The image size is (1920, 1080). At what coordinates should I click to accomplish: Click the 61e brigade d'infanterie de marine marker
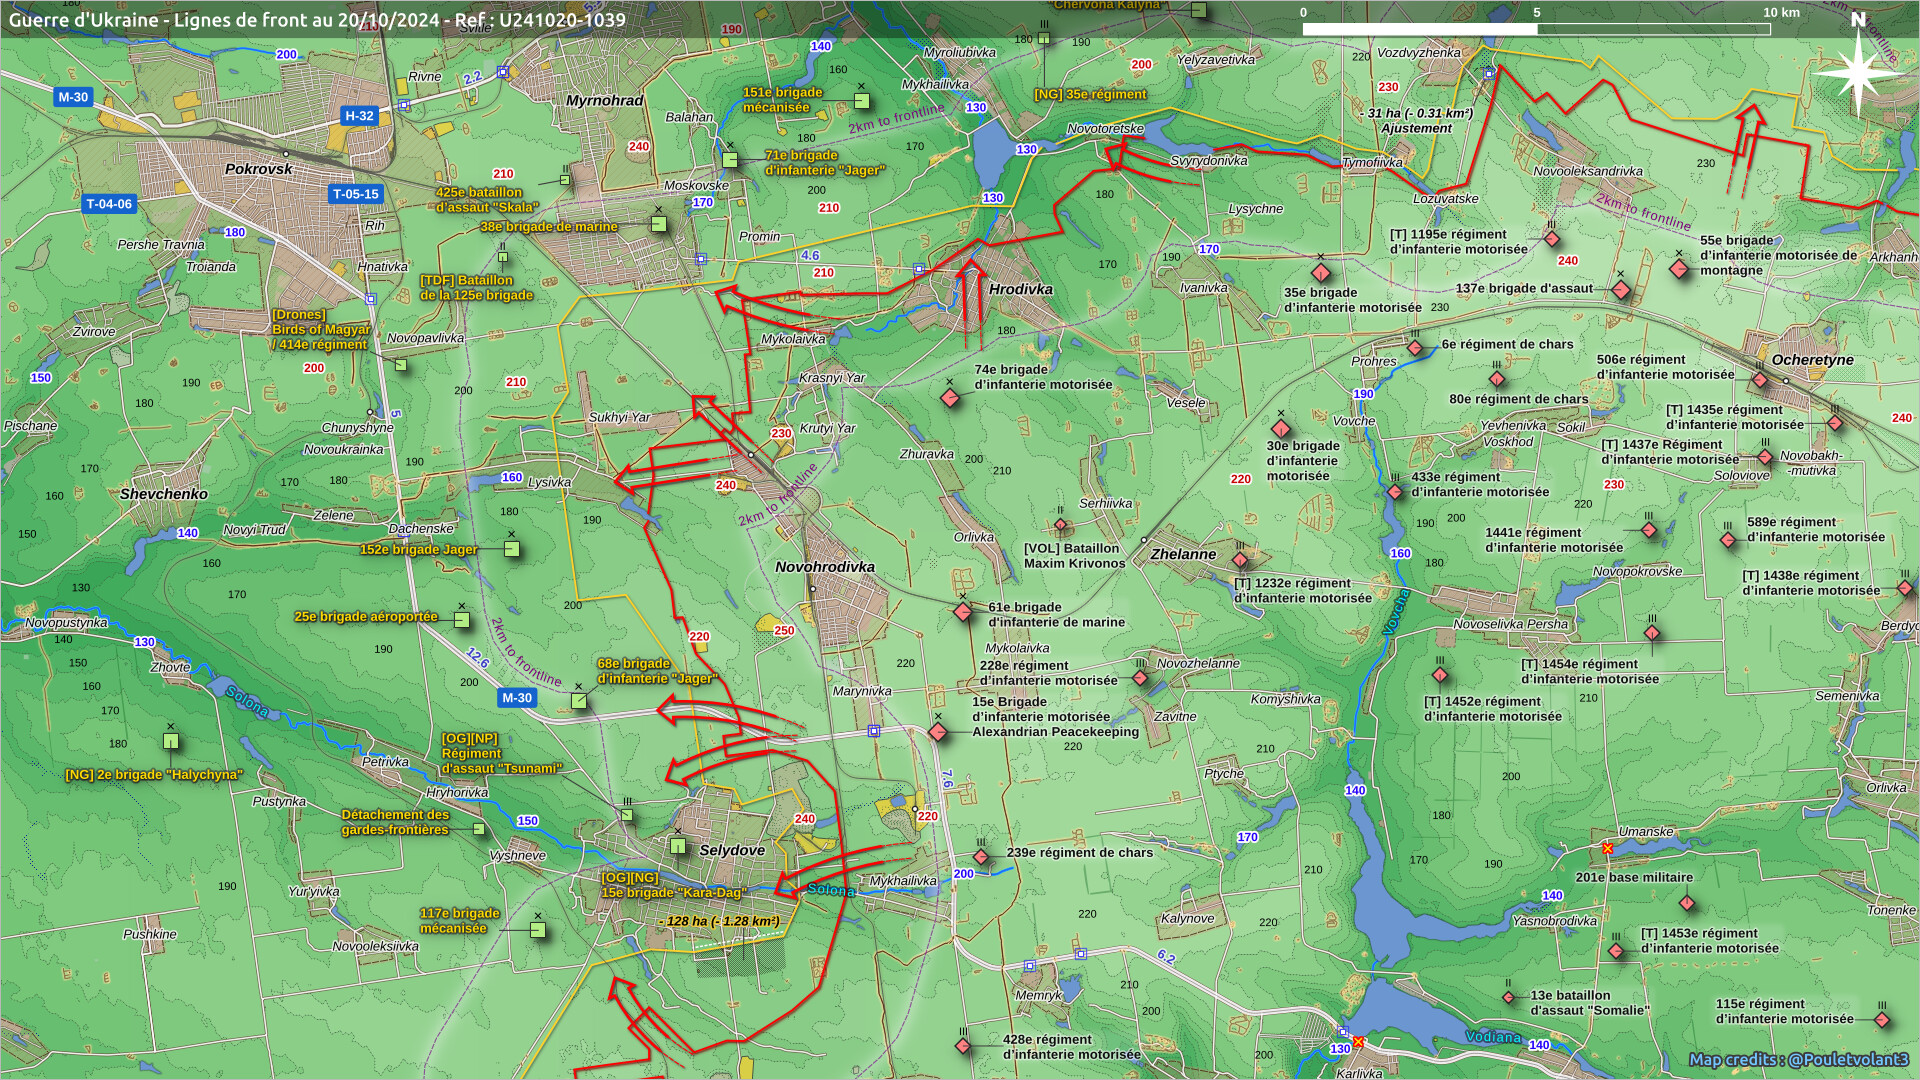(x=963, y=611)
